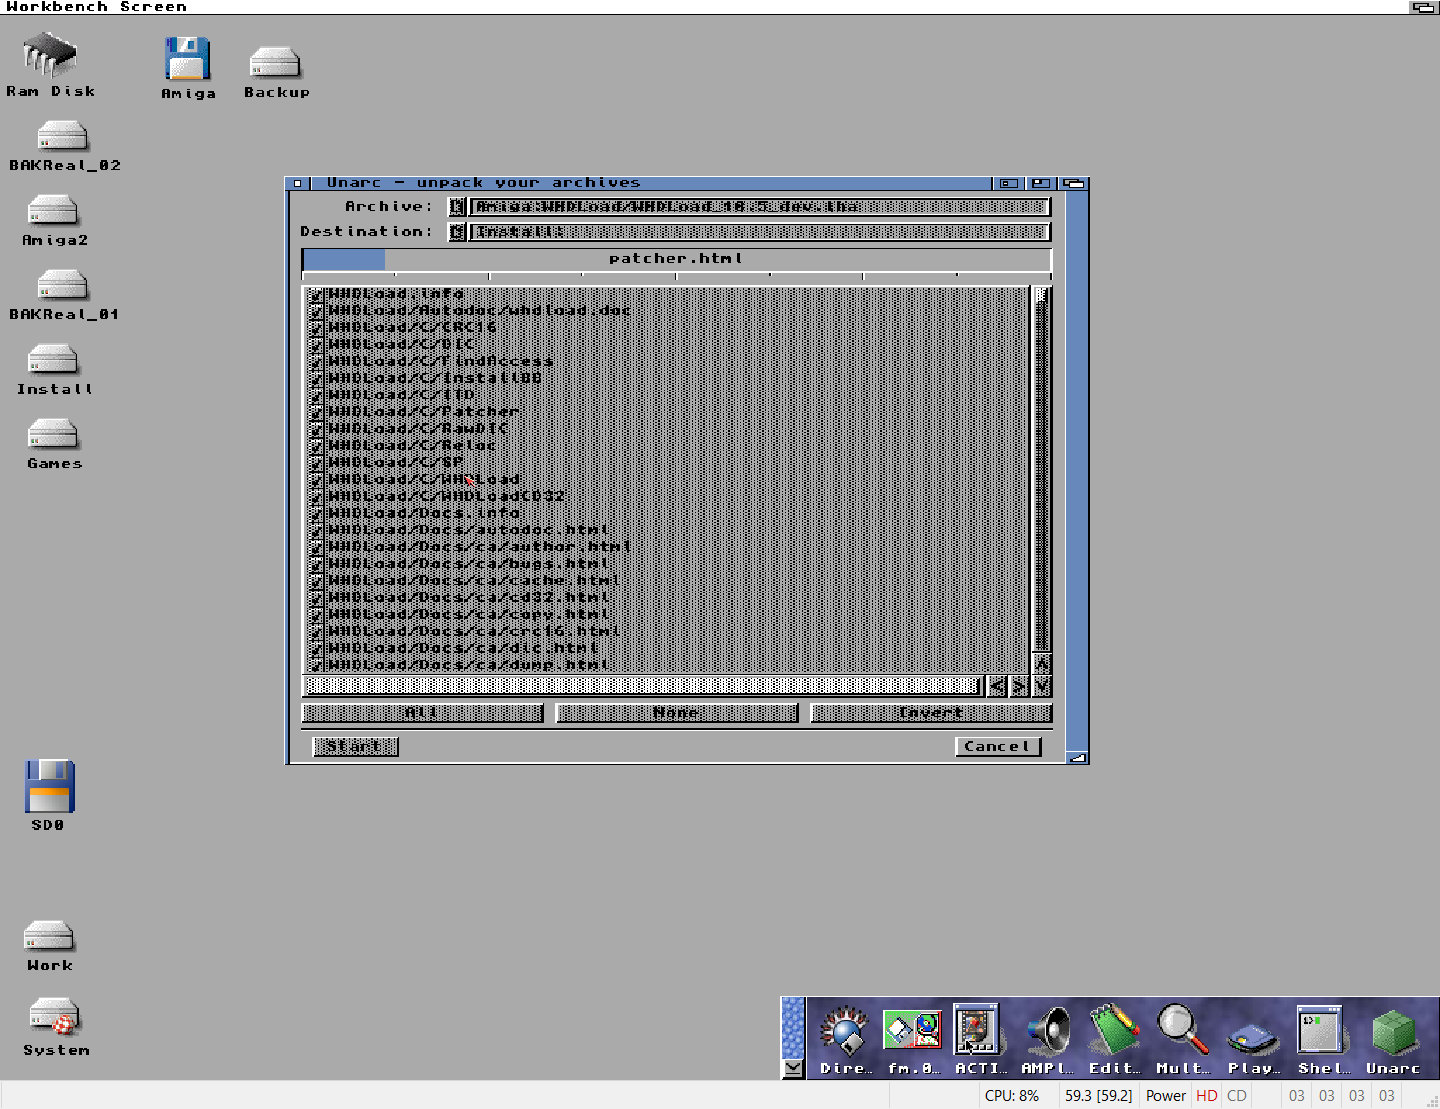
Task: Click the Destination path input field
Action: point(759,232)
